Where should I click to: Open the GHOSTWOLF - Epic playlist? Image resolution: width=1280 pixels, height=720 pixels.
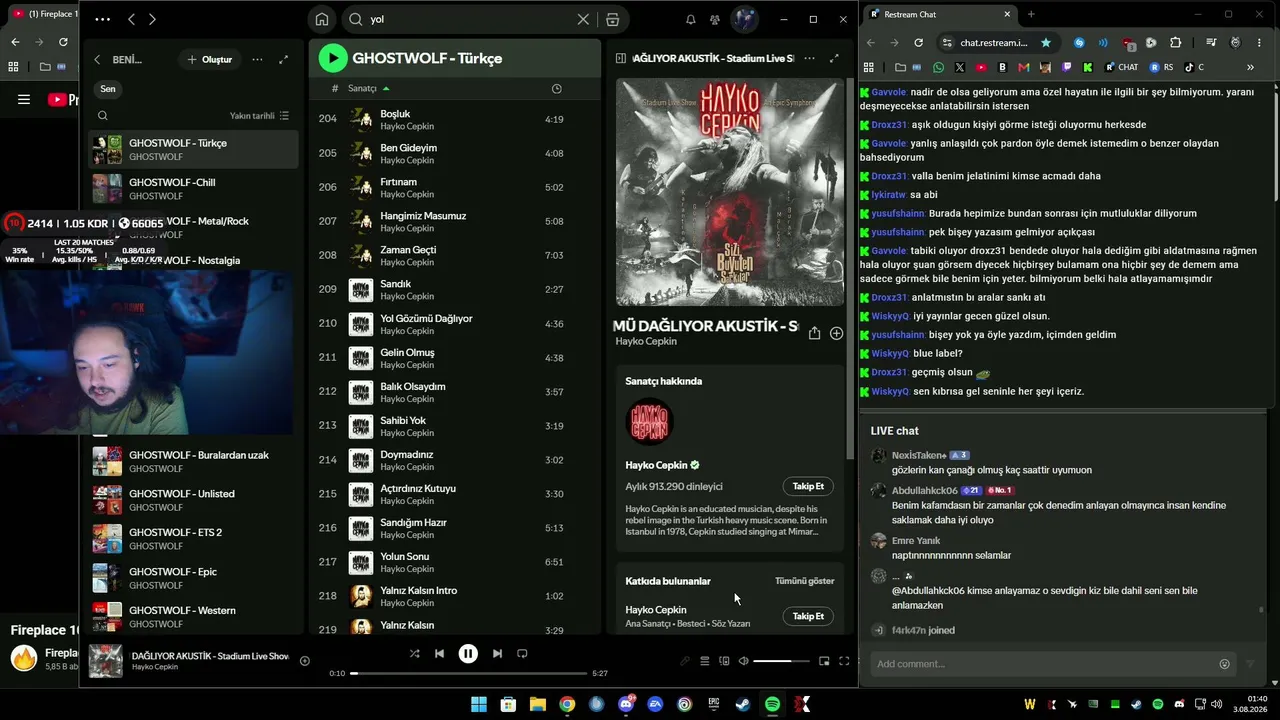[194, 578]
